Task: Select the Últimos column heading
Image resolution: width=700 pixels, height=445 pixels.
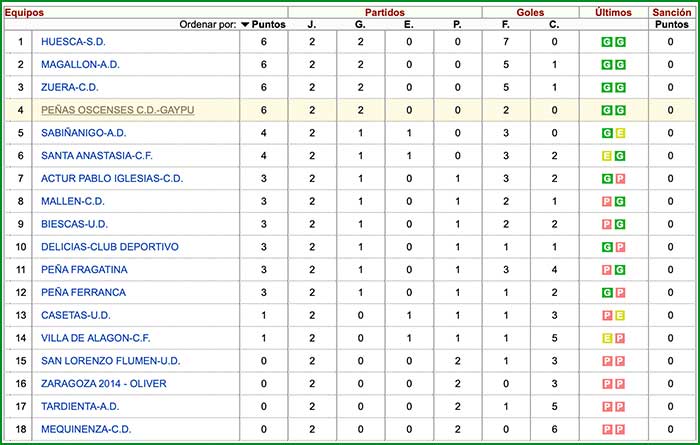Action: click(x=613, y=11)
